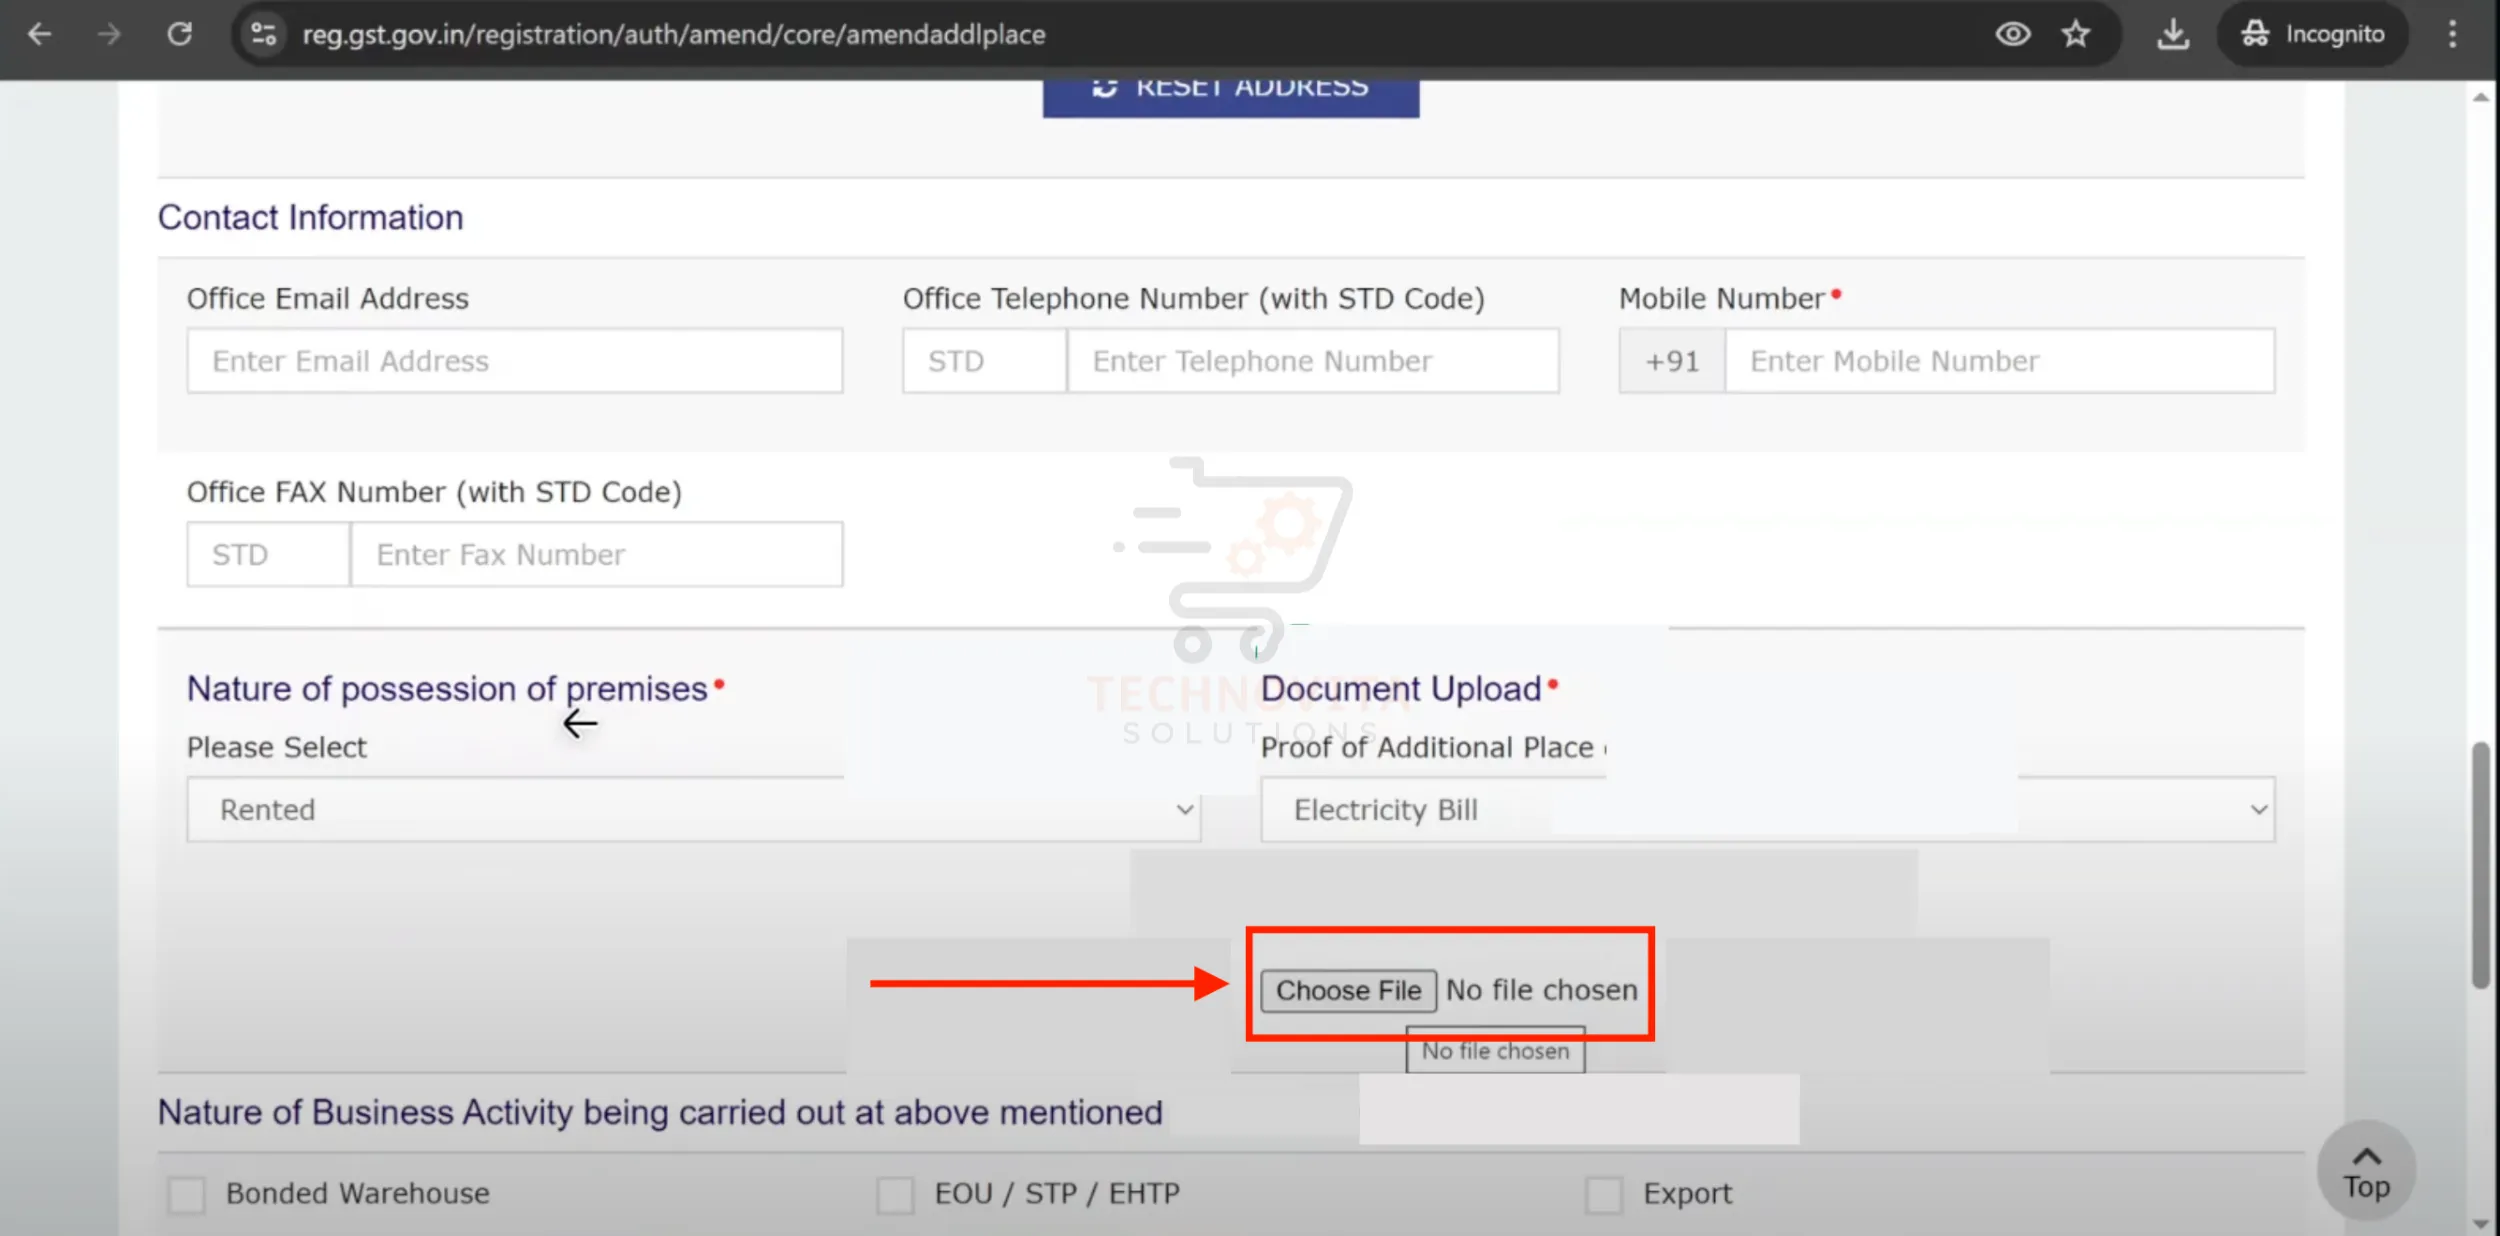Screen dimensions: 2500x1236
Task: Click the Top scroll shortcut button
Action: pyautogui.click(x=2367, y=1170)
